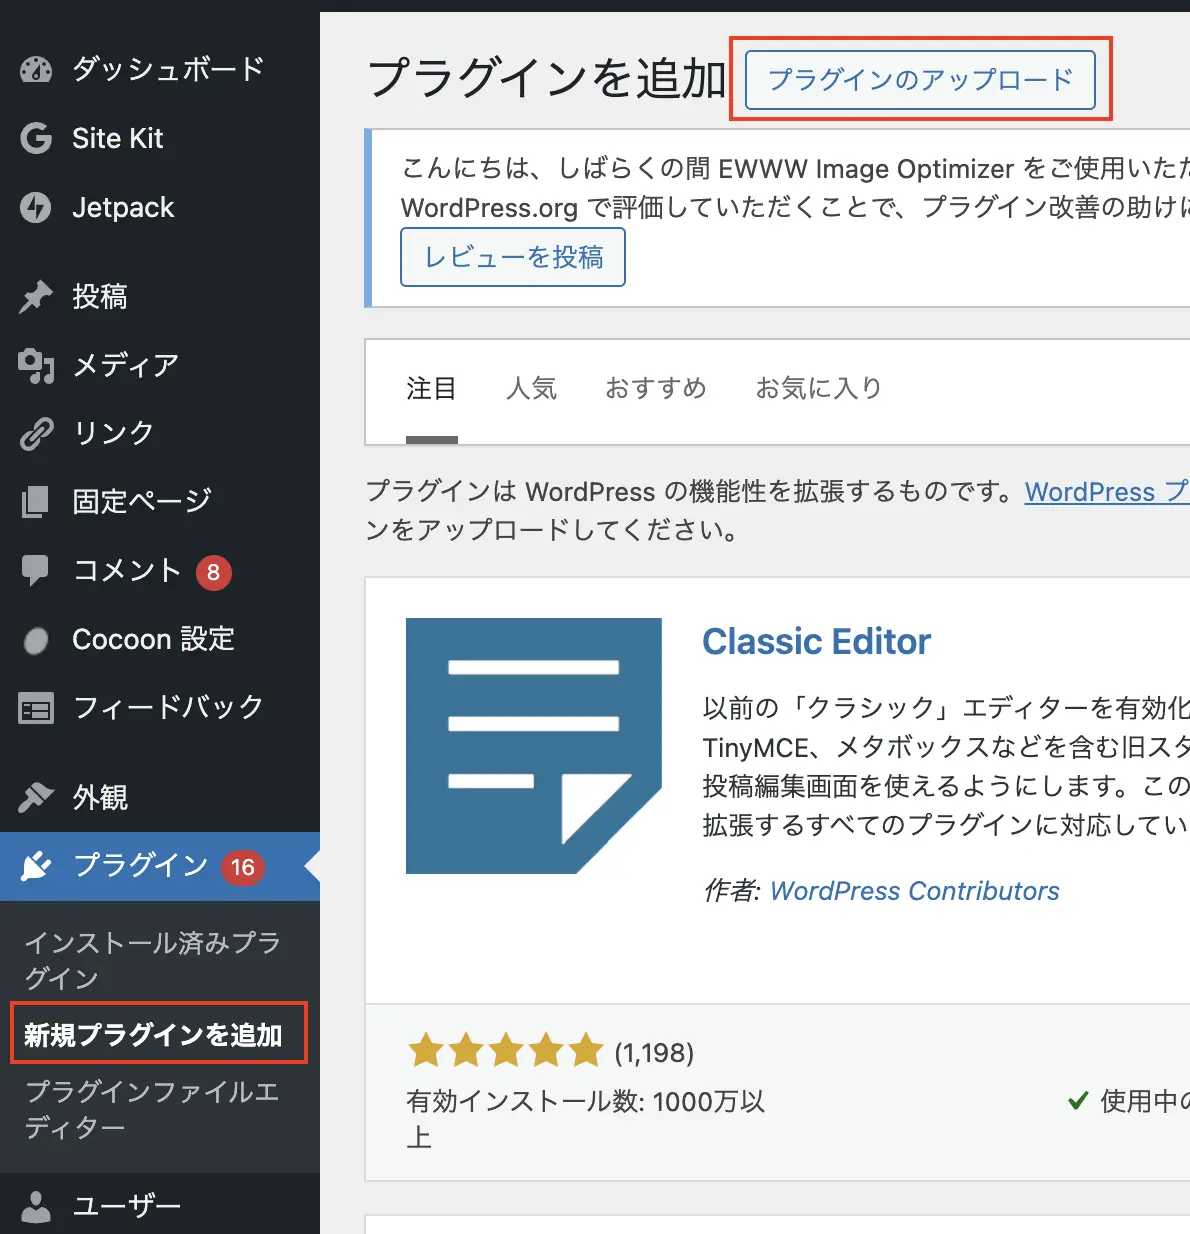Click the レビューを投稿 button

click(x=513, y=257)
